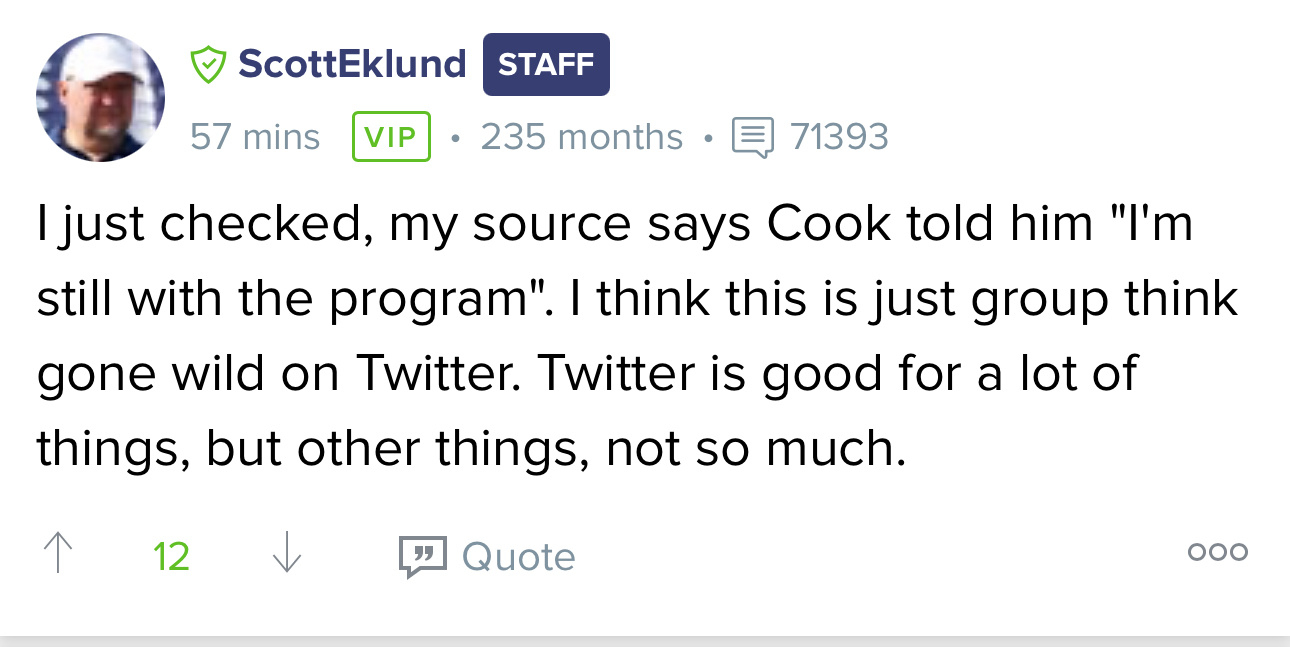Click the 57 mins timestamp

point(255,136)
